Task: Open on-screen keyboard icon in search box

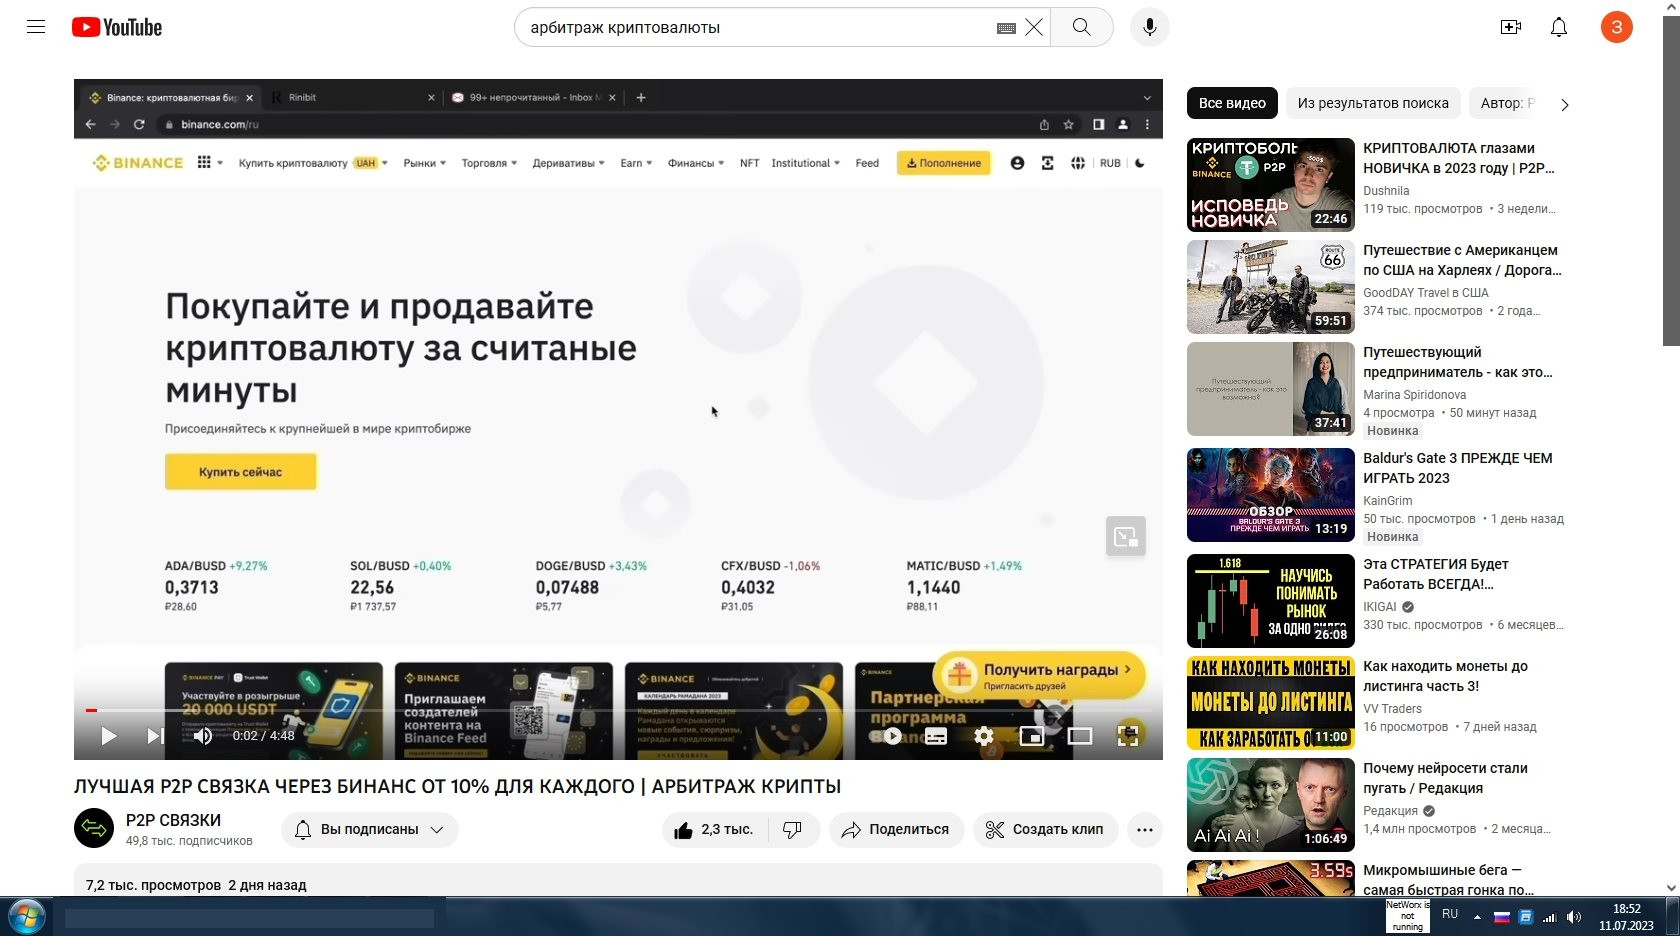Action: pos(1006,28)
